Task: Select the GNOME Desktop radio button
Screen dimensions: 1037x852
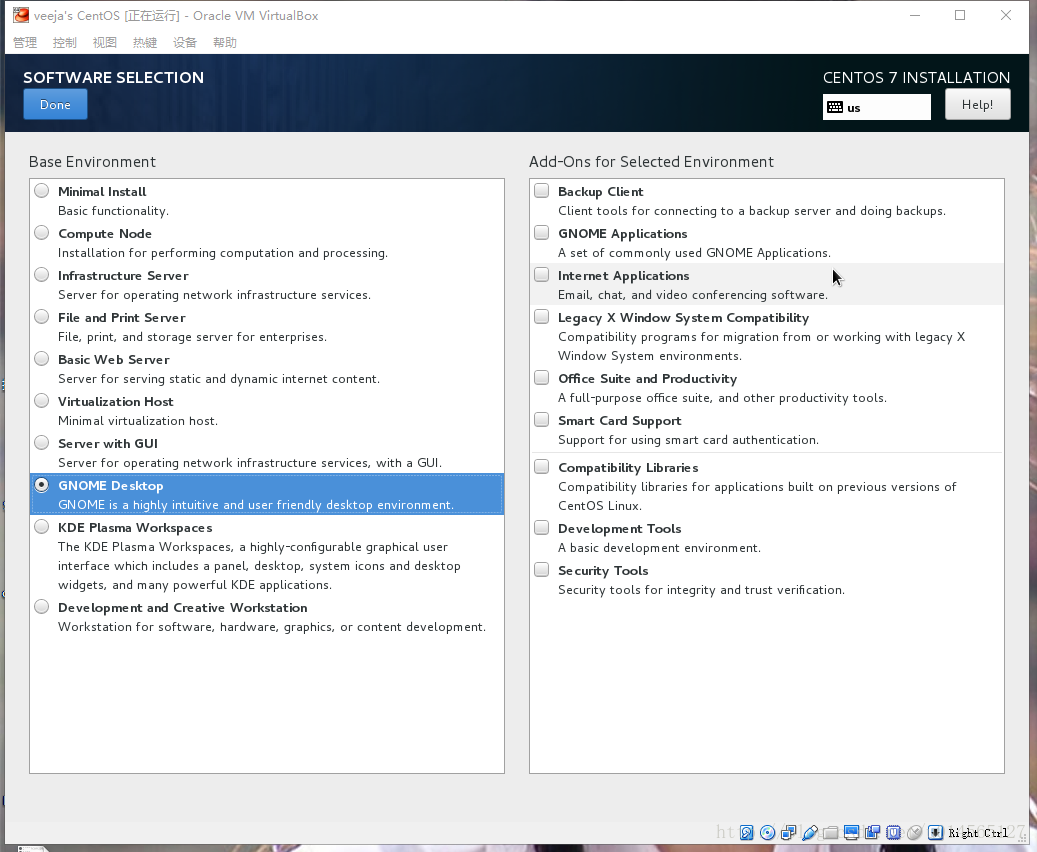Action: coord(42,485)
